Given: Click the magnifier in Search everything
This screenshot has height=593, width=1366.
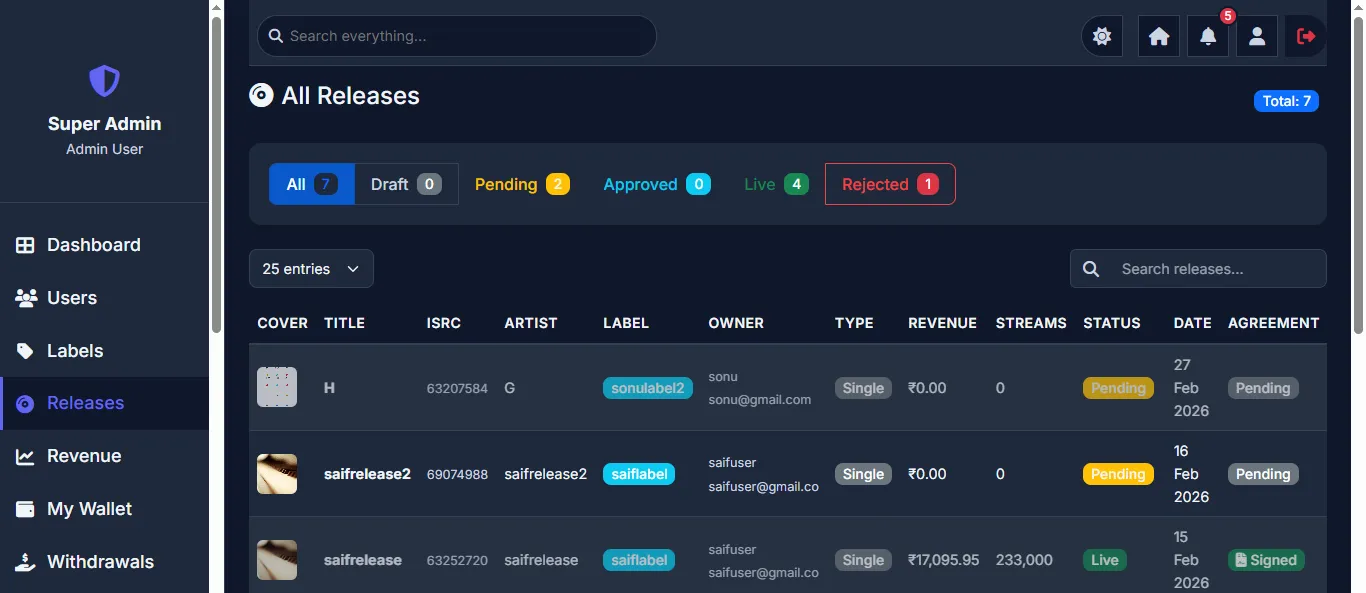Looking at the screenshot, I should click(276, 36).
